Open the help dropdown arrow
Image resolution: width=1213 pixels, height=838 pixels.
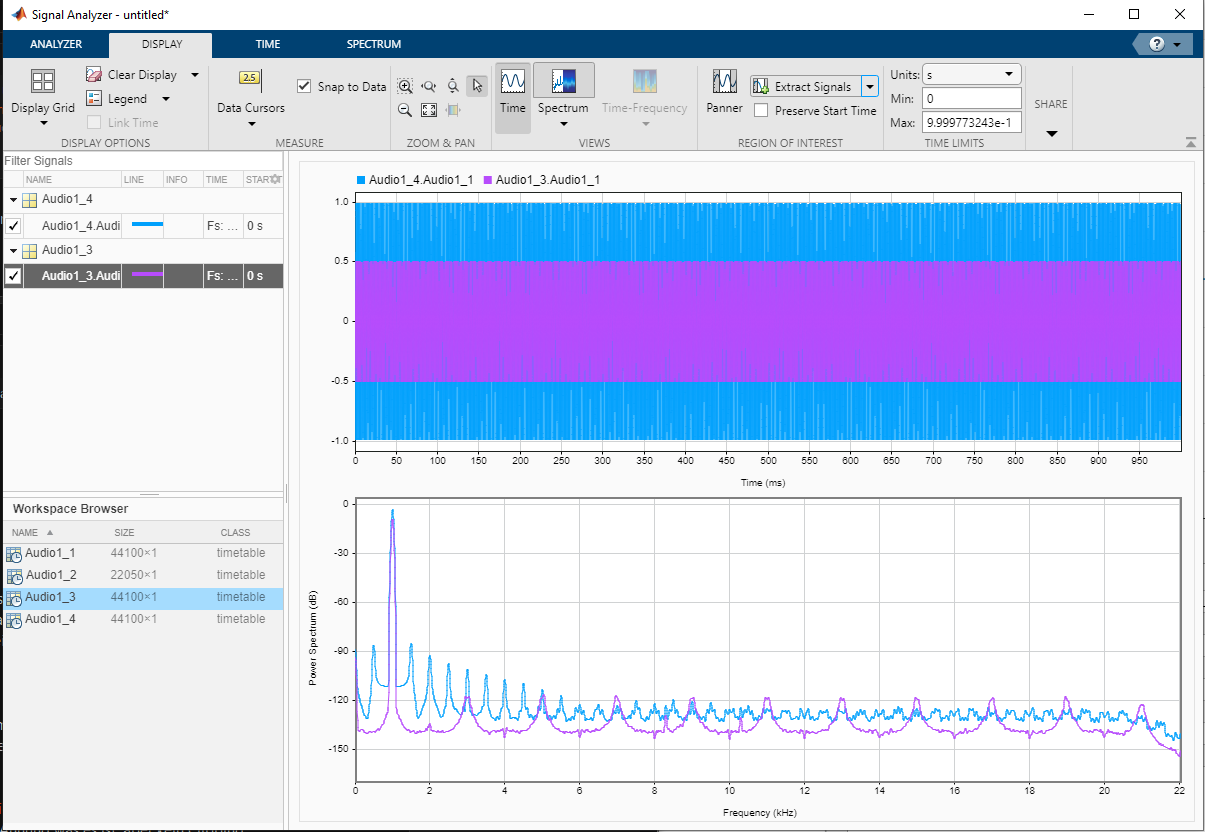1178,45
